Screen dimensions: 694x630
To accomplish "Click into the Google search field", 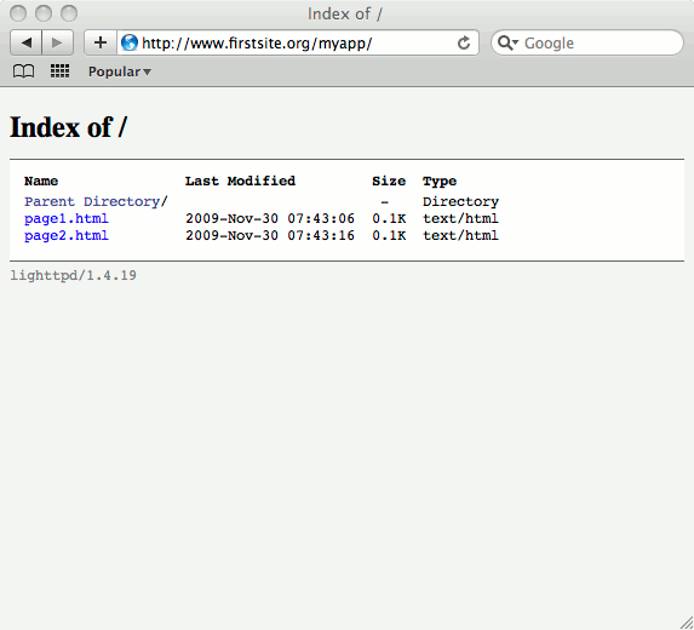I will point(600,43).
